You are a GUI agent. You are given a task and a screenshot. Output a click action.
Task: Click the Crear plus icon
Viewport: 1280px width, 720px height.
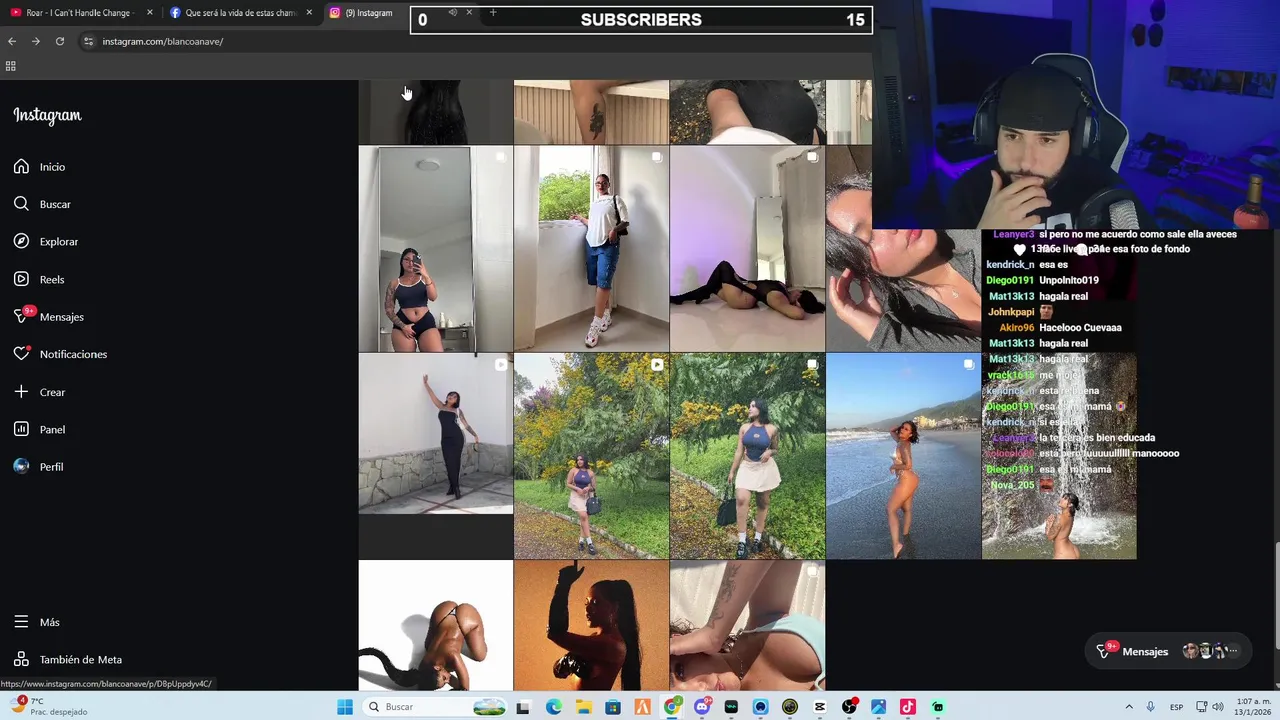[x=21, y=392]
